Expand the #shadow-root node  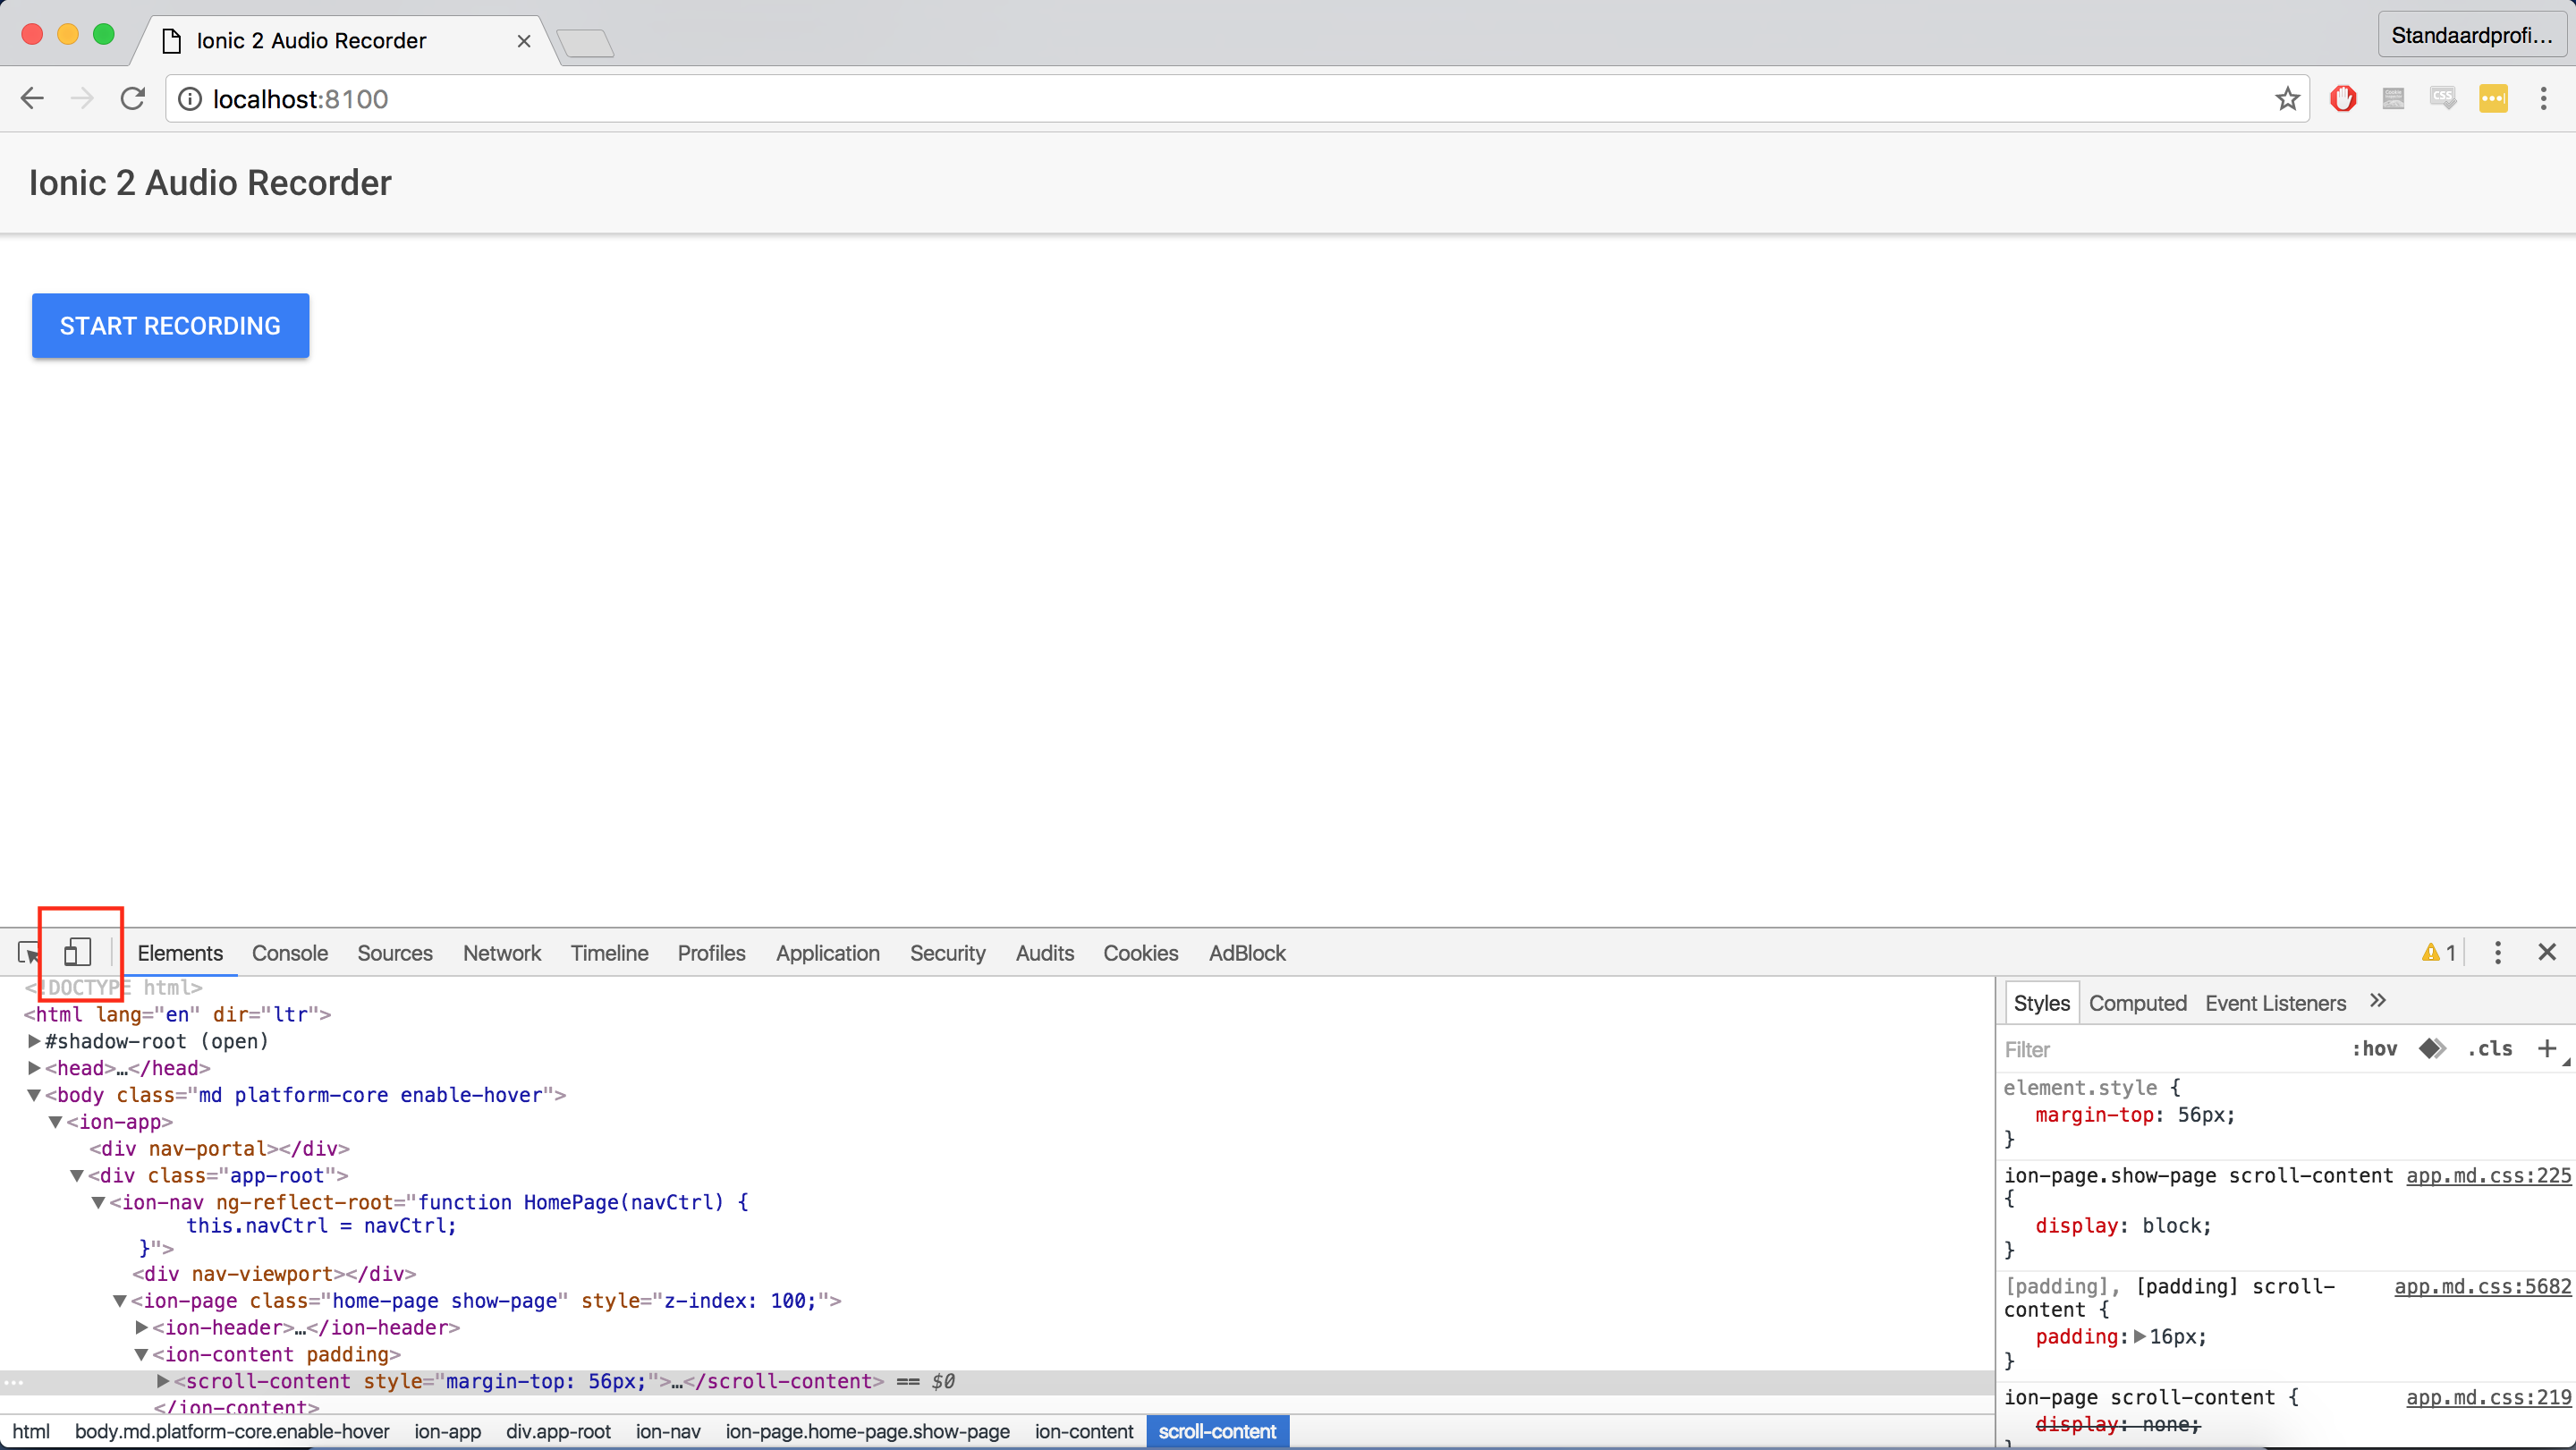tap(34, 1041)
